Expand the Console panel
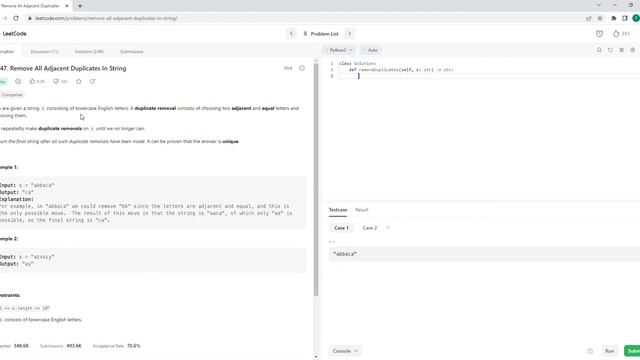The width and height of the screenshot is (640, 360). pyautogui.click(x=344, y=351)
